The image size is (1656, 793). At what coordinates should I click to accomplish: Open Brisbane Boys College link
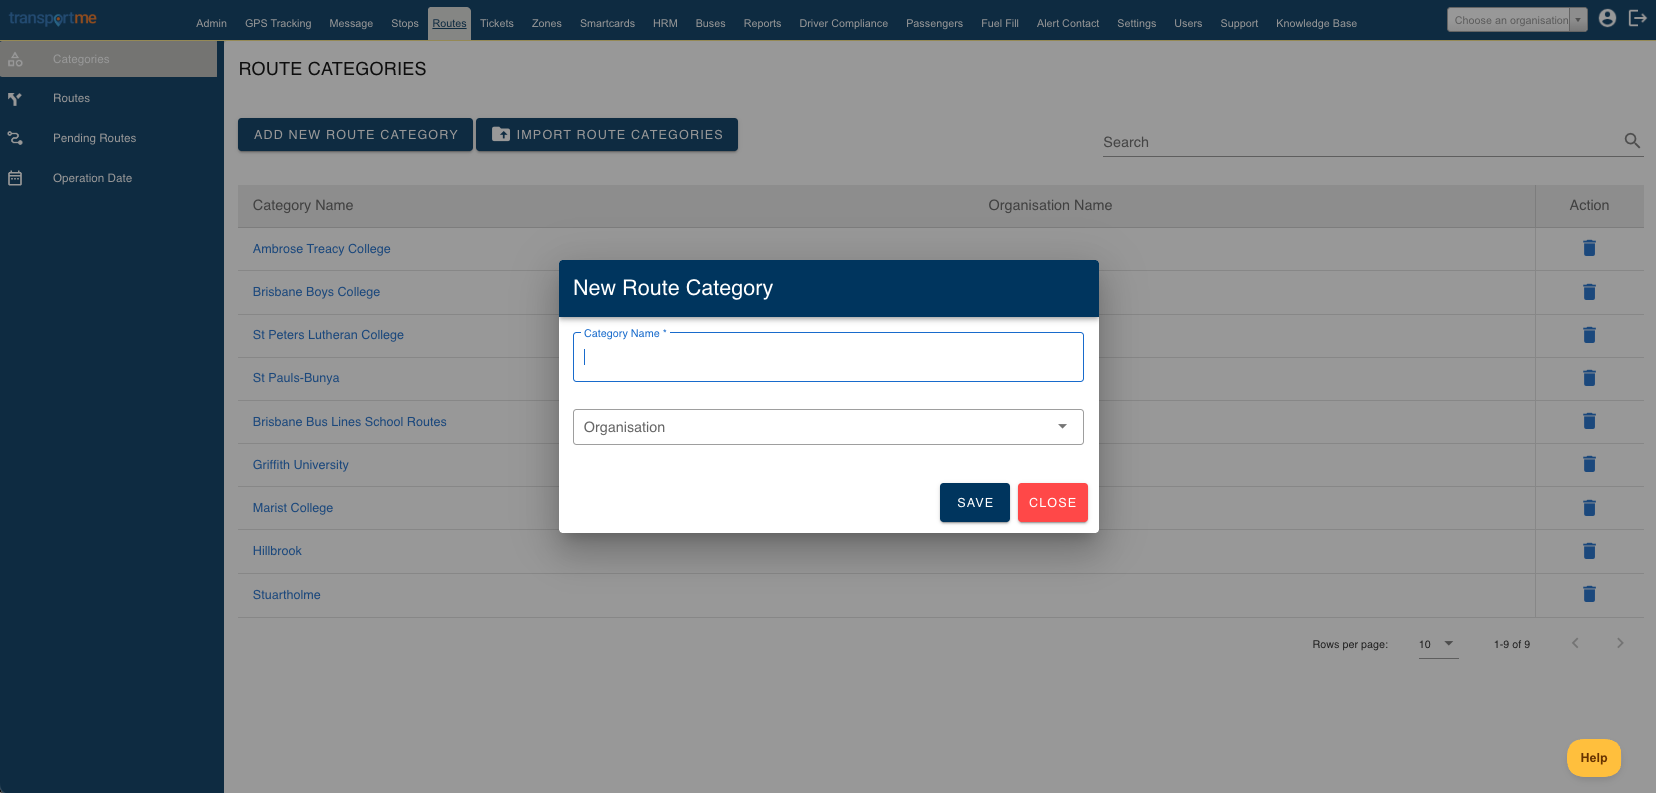[x=316, y=292]
